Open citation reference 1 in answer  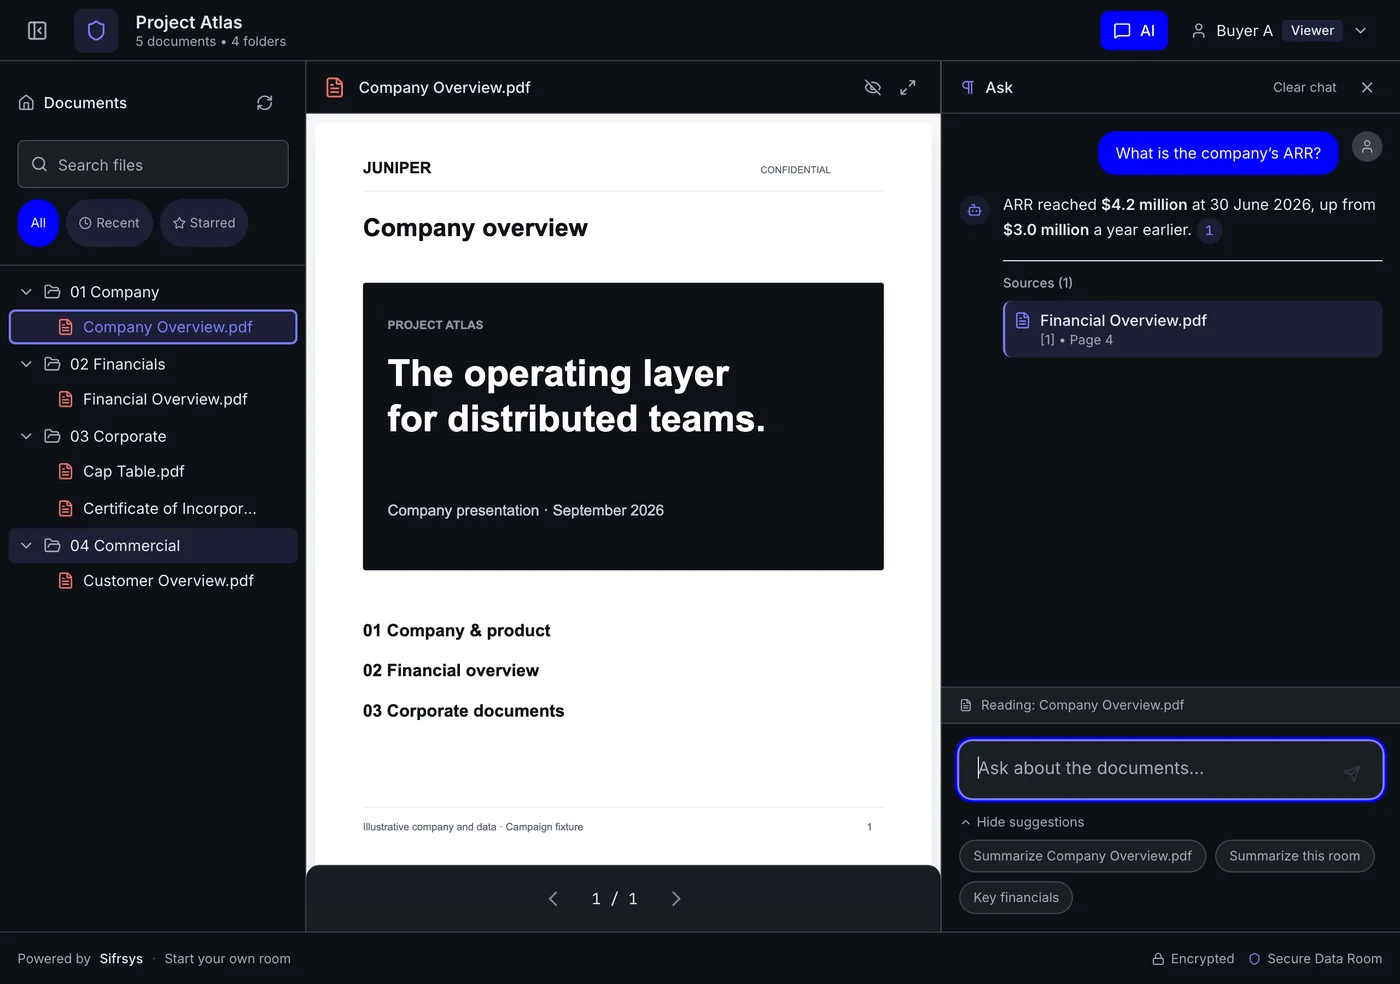pos(1209,230)
